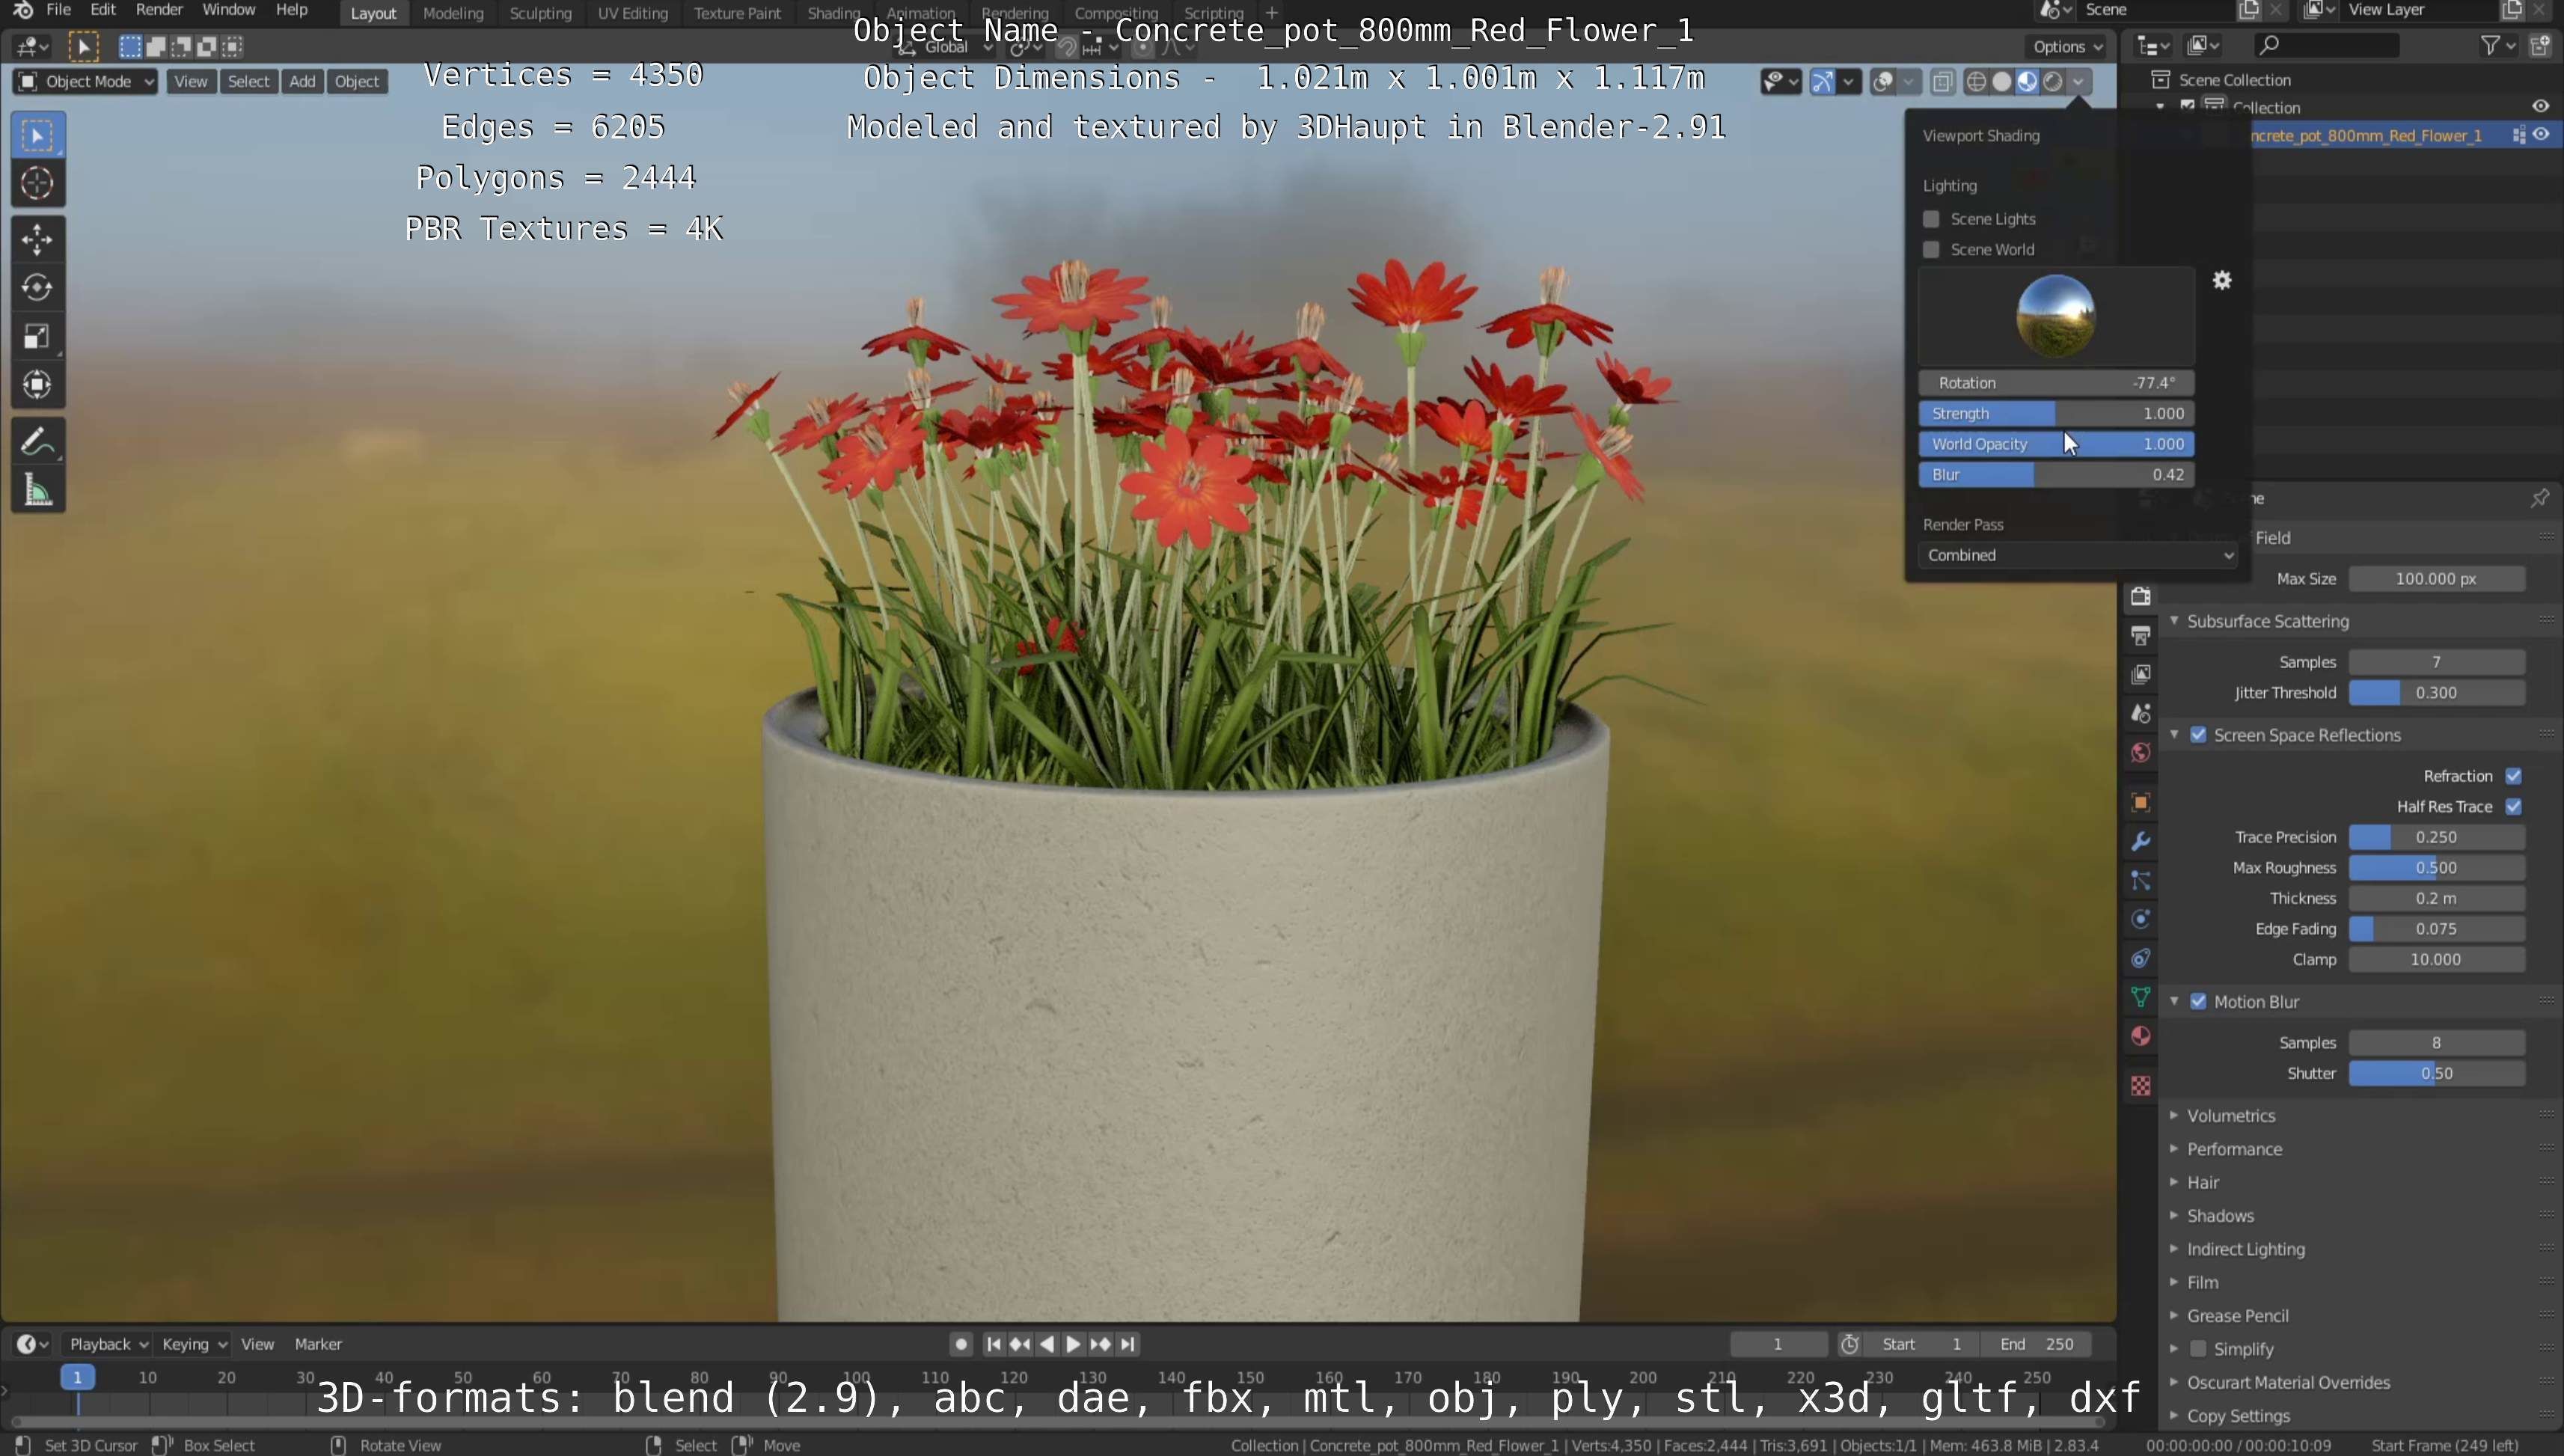
Task: Open Output properties tab
Action: coord(2140,636)
